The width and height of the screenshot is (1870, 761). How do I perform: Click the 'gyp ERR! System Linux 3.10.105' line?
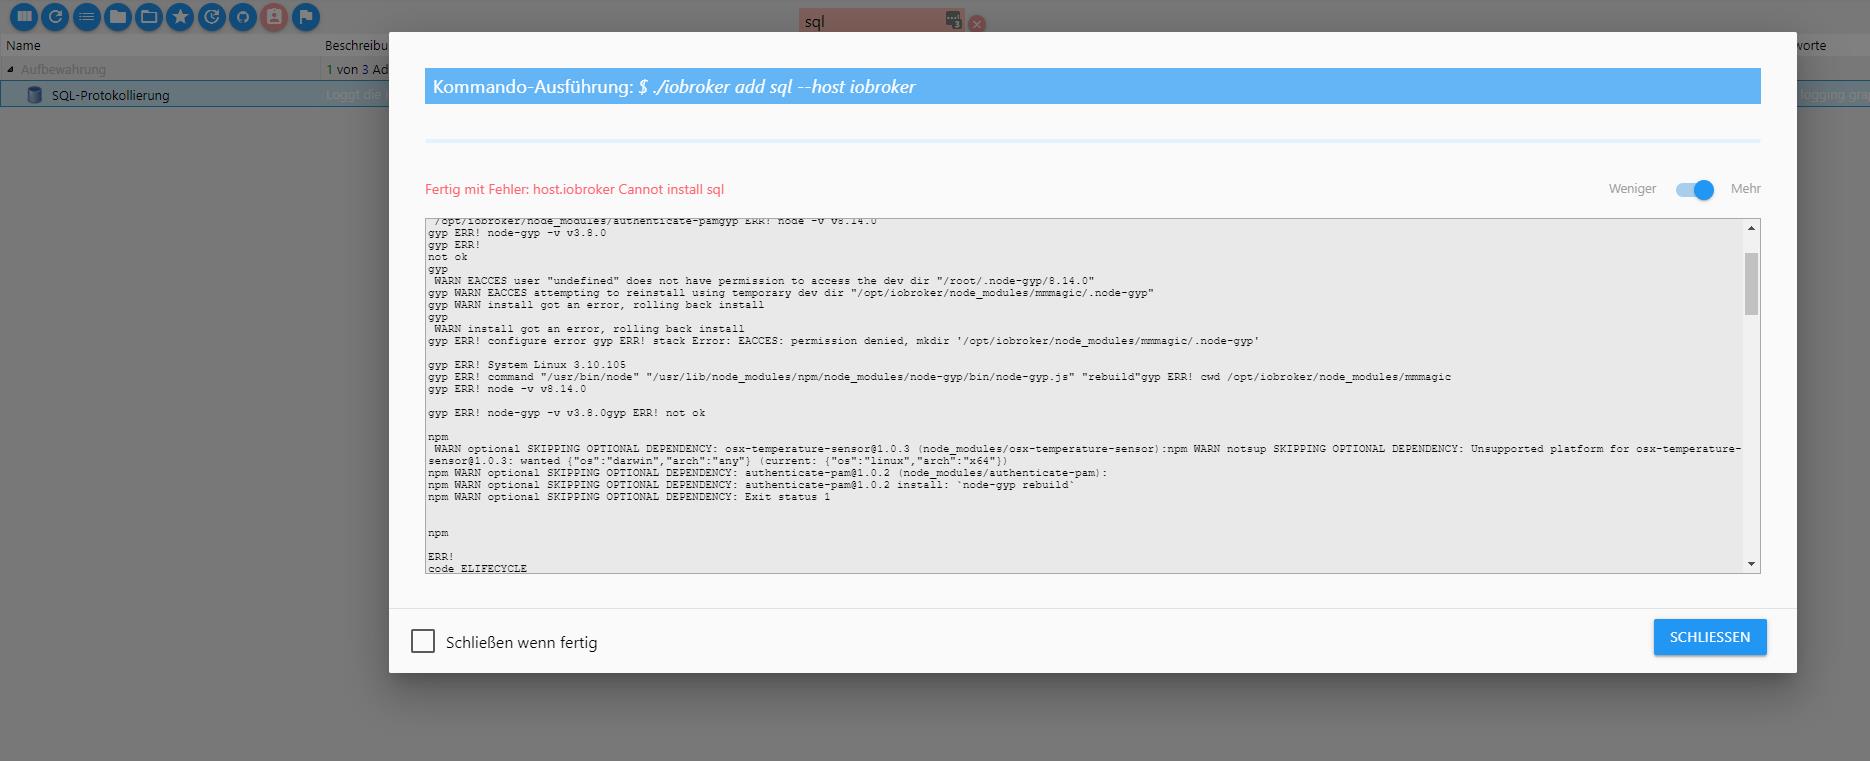pyautogui.click(x=527, y=365)
